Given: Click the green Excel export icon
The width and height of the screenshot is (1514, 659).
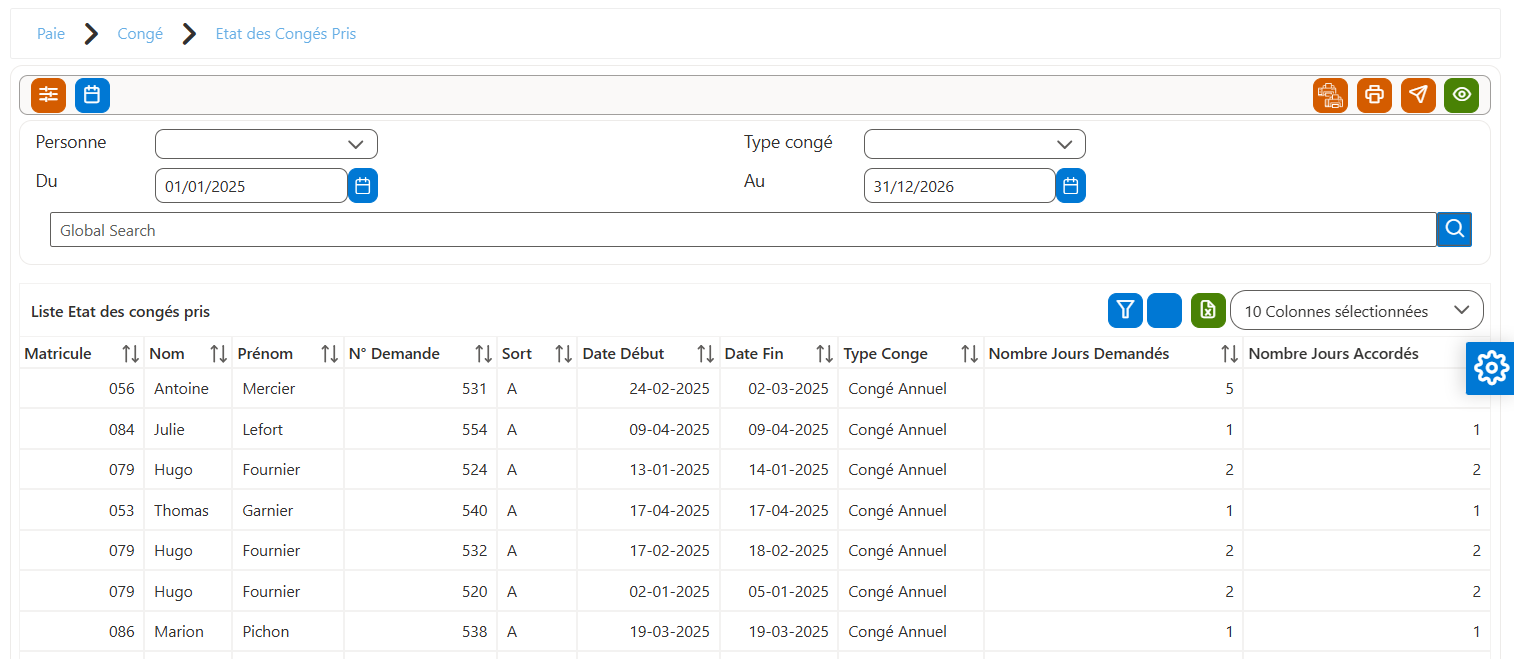Looking at the screenshot, I should (1208, 311).
